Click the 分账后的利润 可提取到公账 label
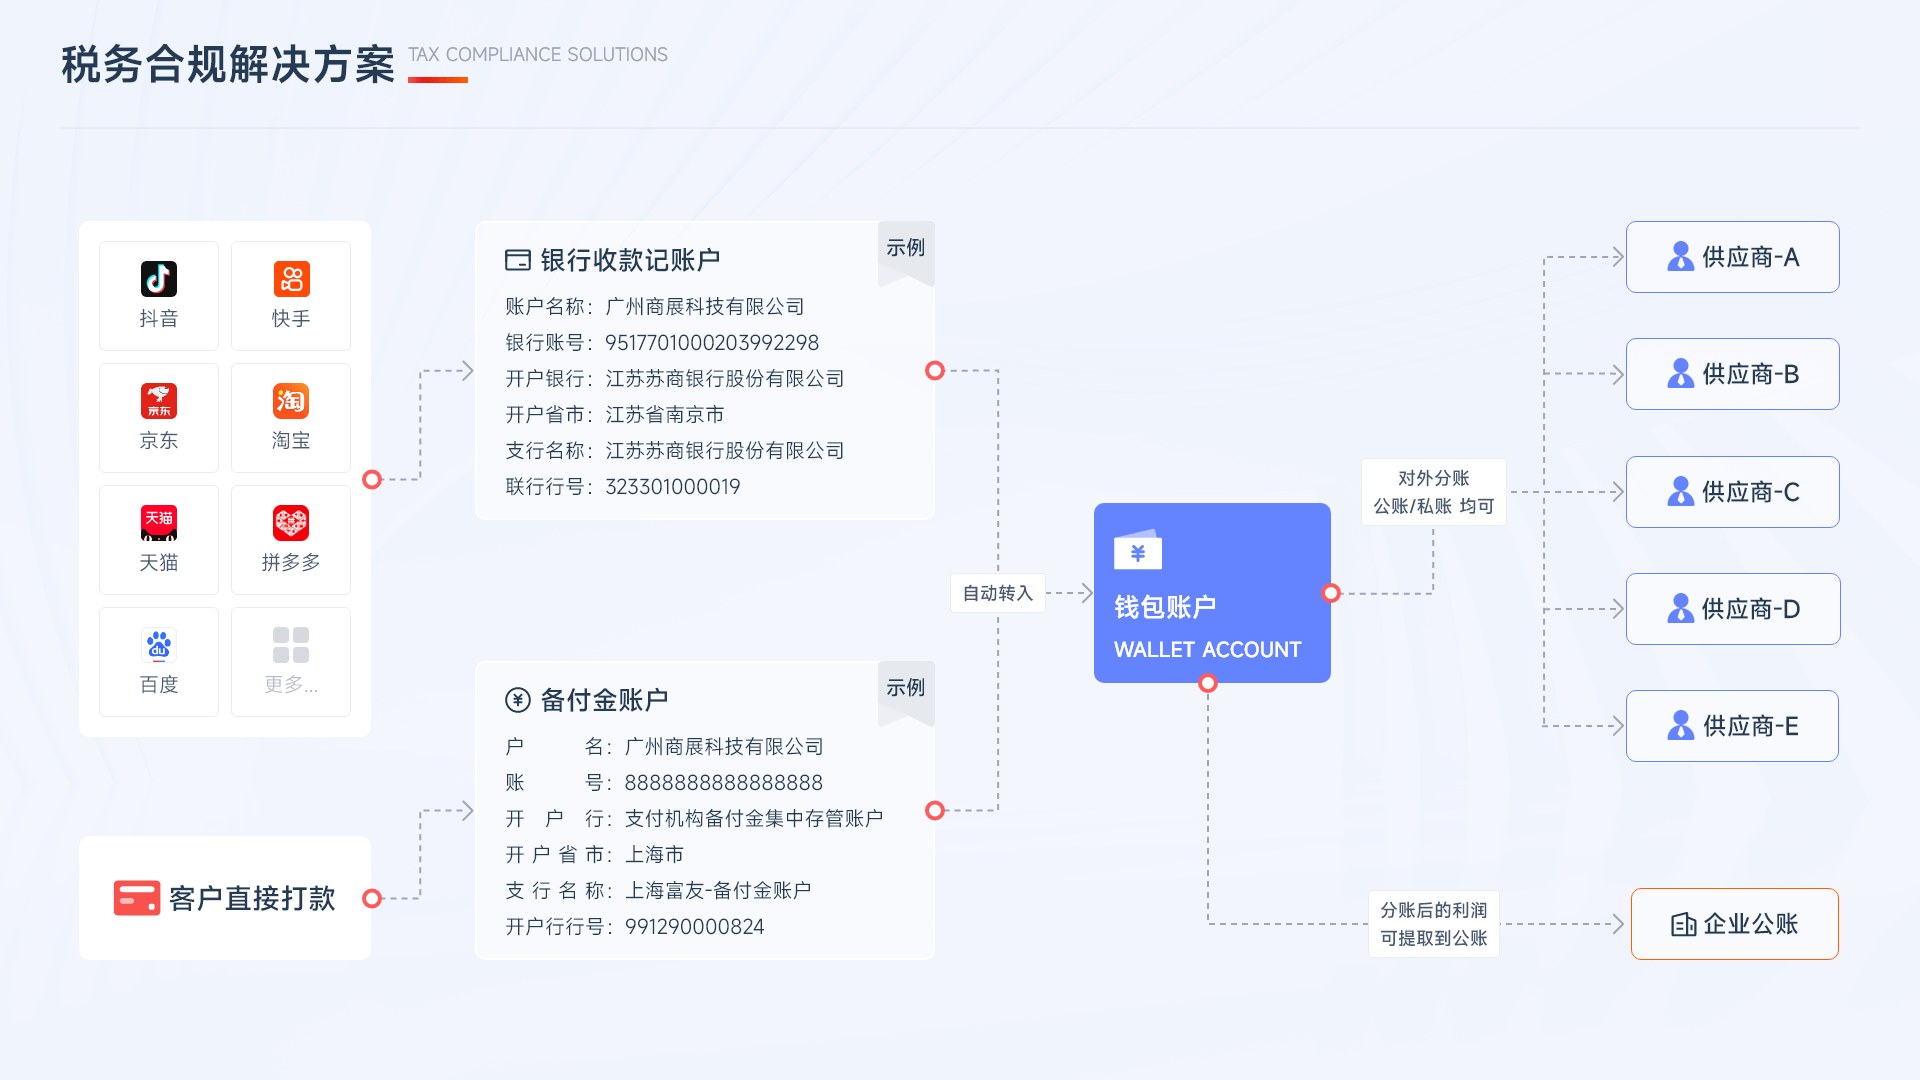This screenshot has width=1920, height=1080. (x=1433, y=924)
